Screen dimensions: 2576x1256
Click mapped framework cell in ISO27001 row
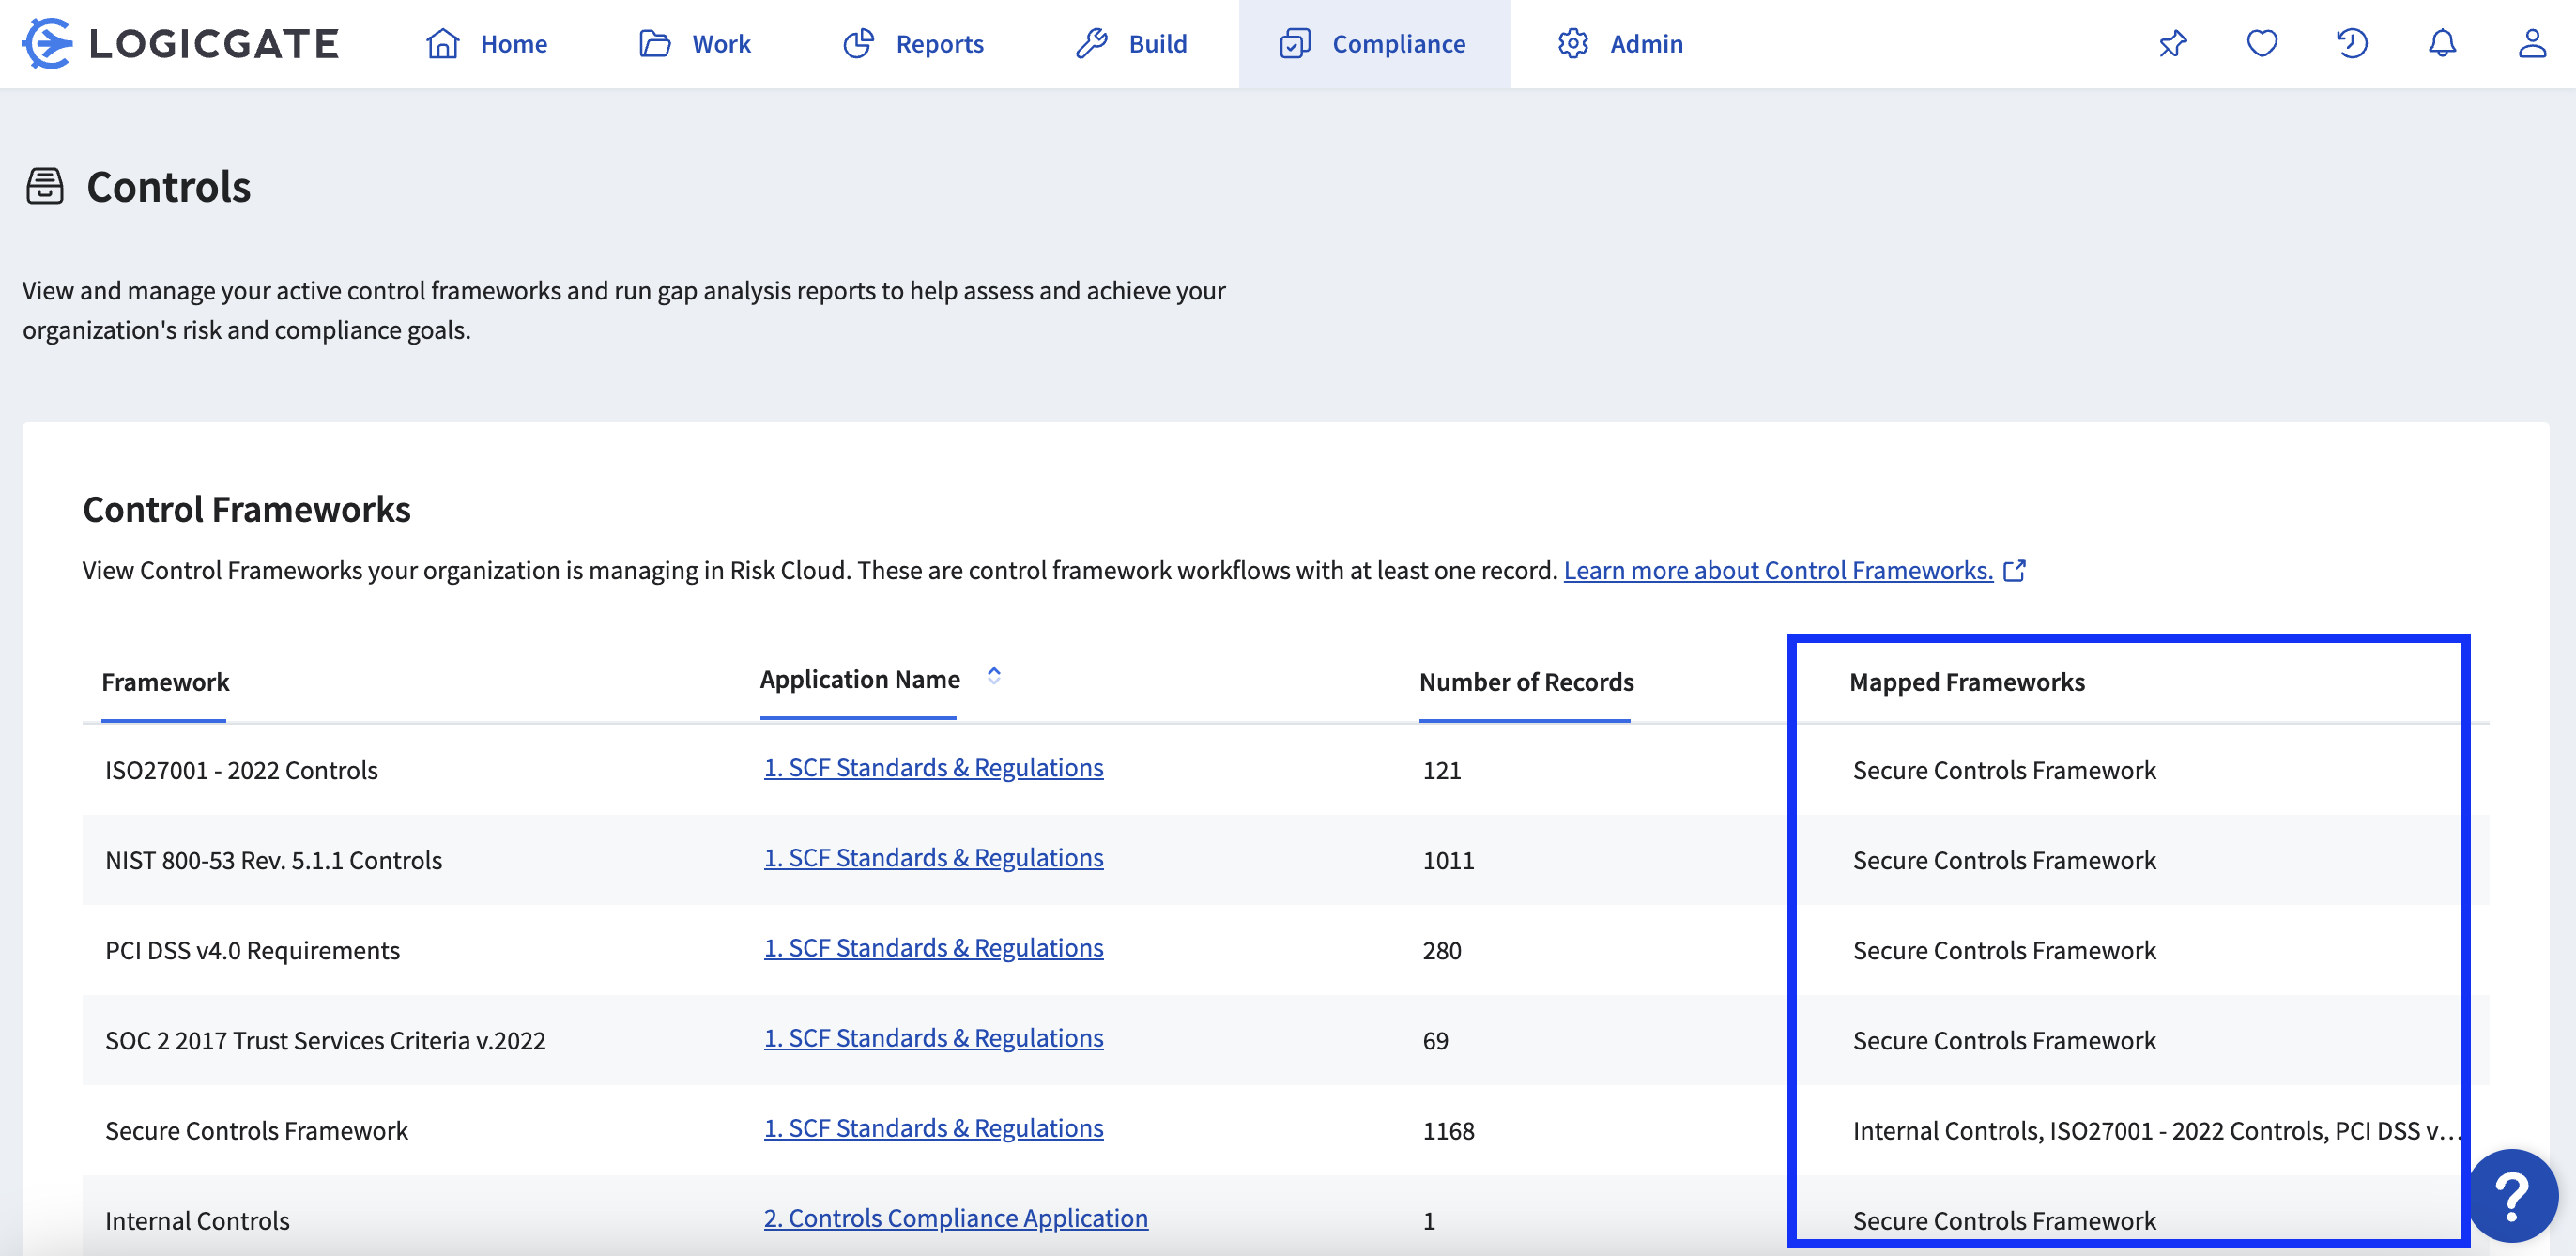pos(2004,771)
